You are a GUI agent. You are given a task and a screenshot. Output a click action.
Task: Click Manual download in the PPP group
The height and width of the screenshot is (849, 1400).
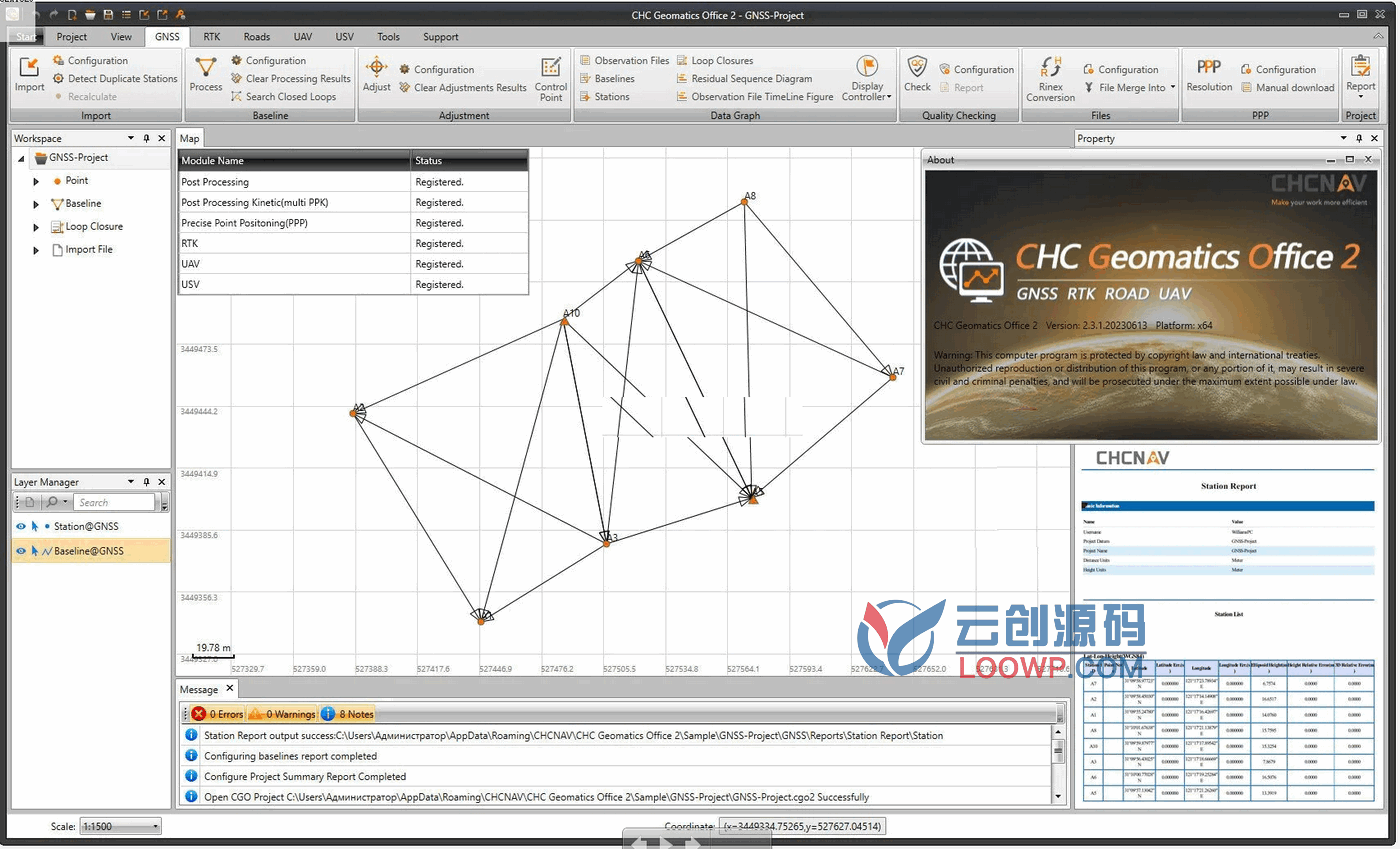coord(1287,87)
